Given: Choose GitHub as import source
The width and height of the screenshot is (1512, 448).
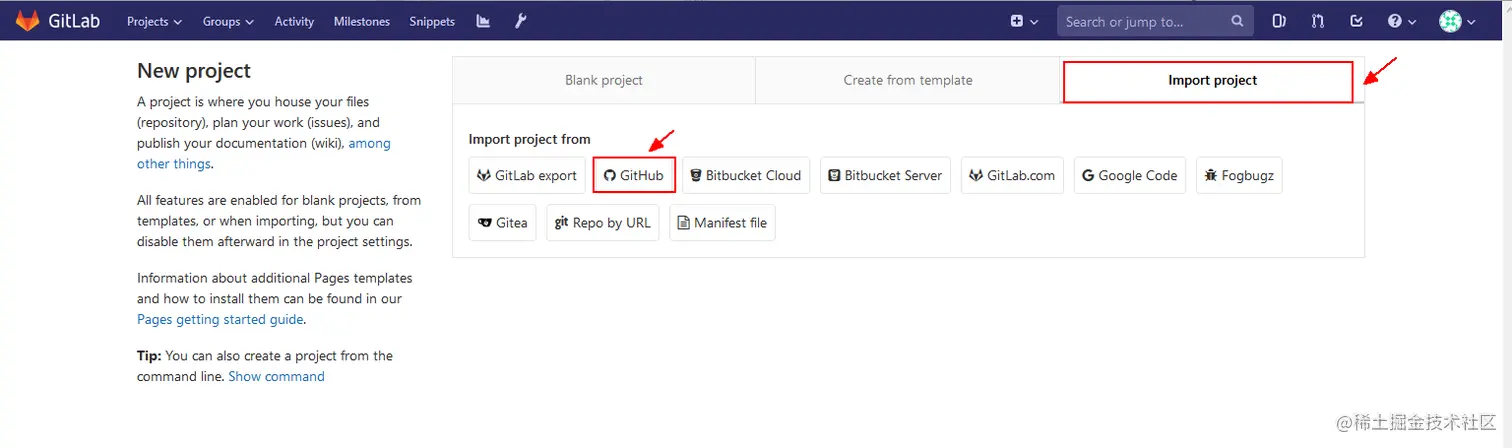Looking at the screenshot, I should click(x=634, y=175).
